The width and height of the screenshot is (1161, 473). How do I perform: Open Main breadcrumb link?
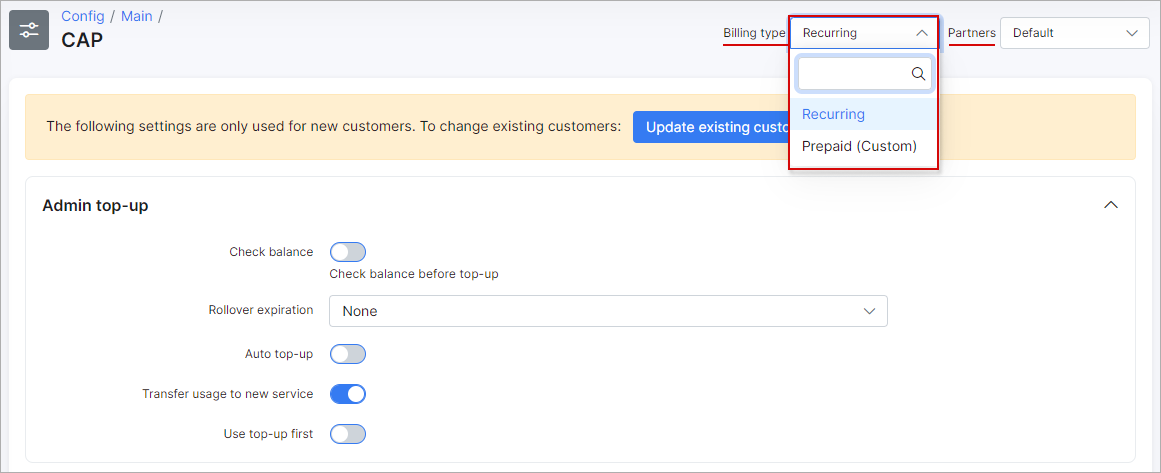pyautogui.click(x=137, y=16)
